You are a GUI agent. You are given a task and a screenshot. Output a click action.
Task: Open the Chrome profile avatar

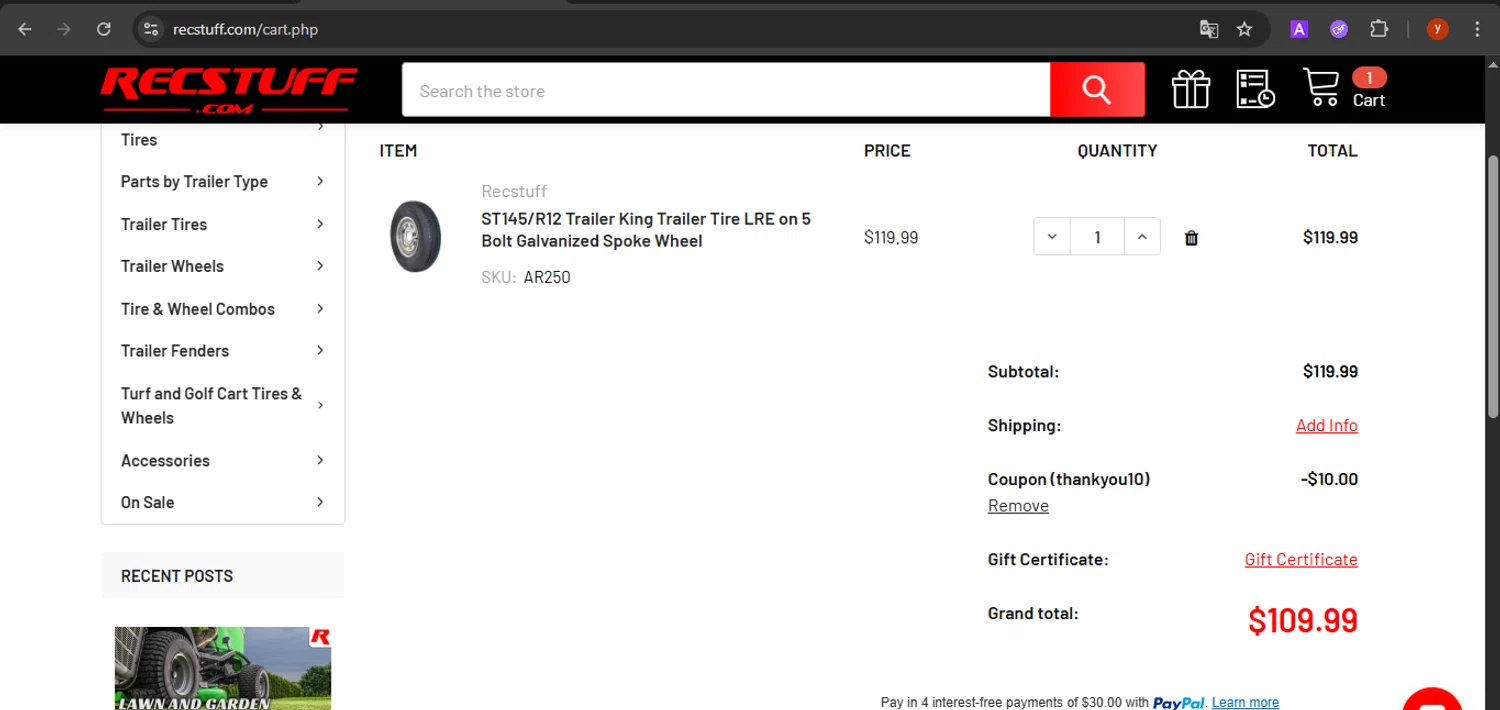coord(1437,29)
